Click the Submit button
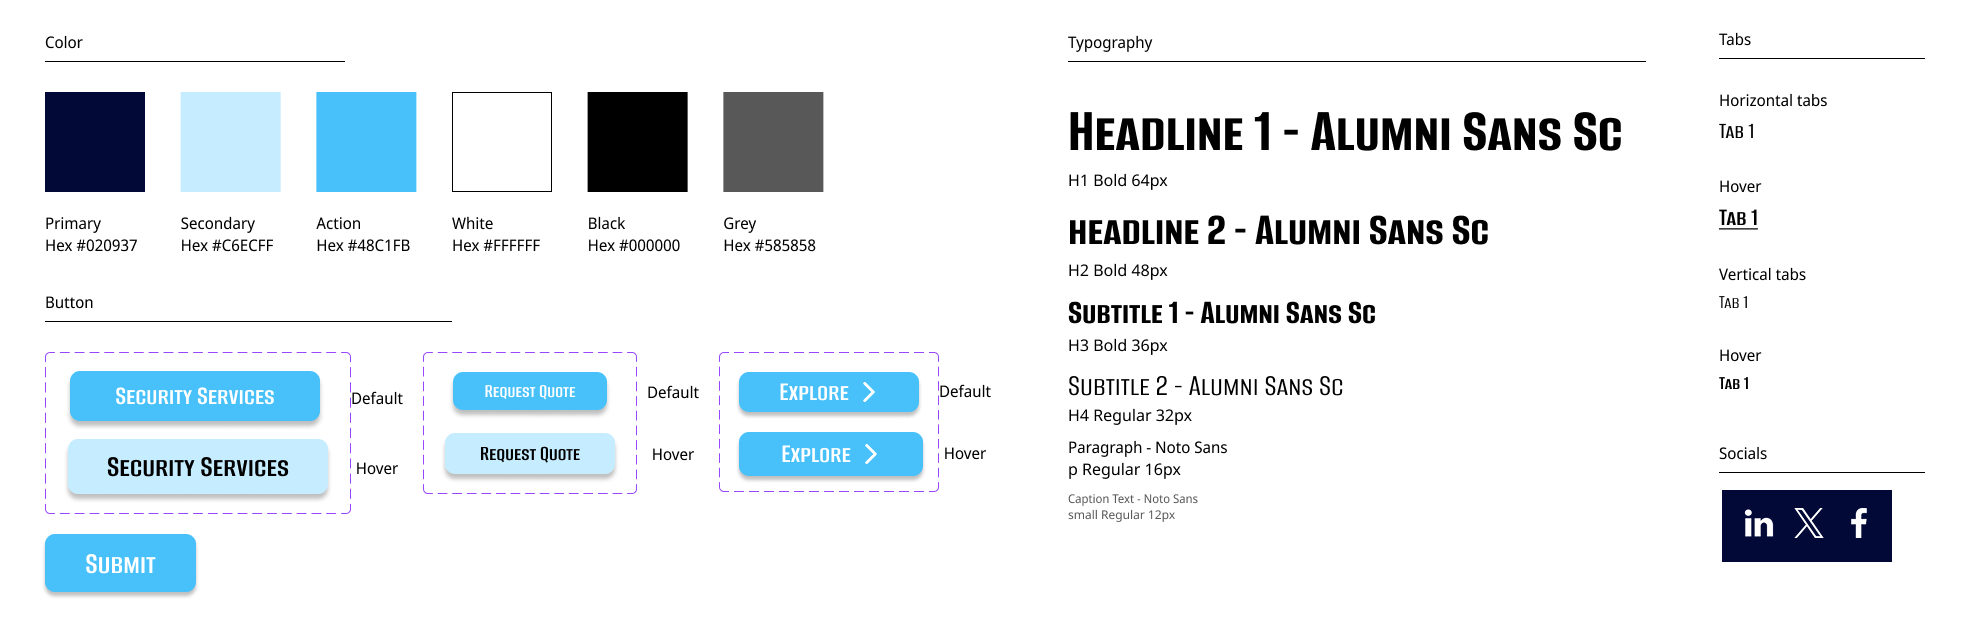Screen dimensions: 1965x631 120,563
